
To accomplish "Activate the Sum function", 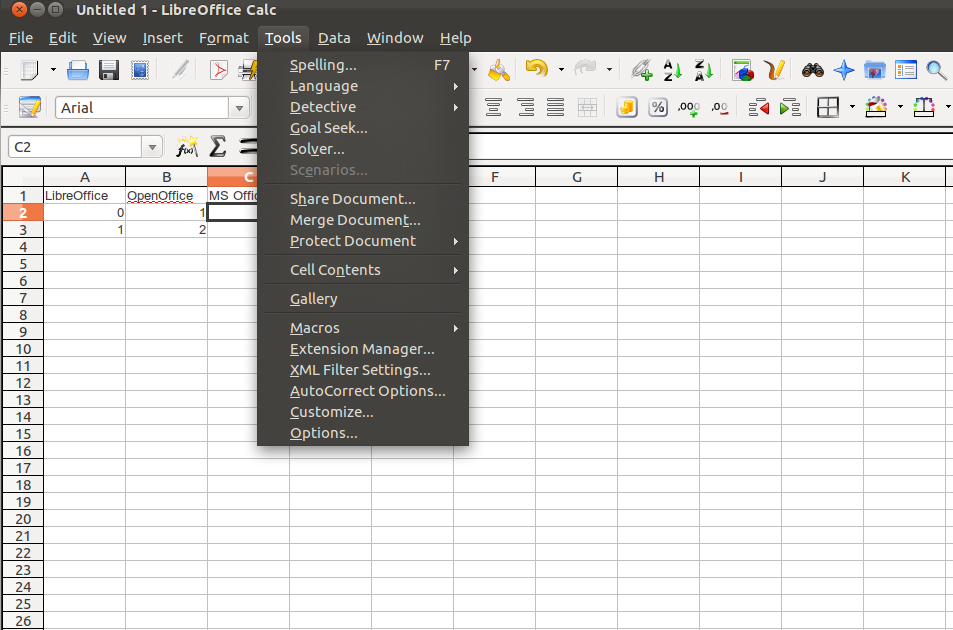I will point(217,147).
